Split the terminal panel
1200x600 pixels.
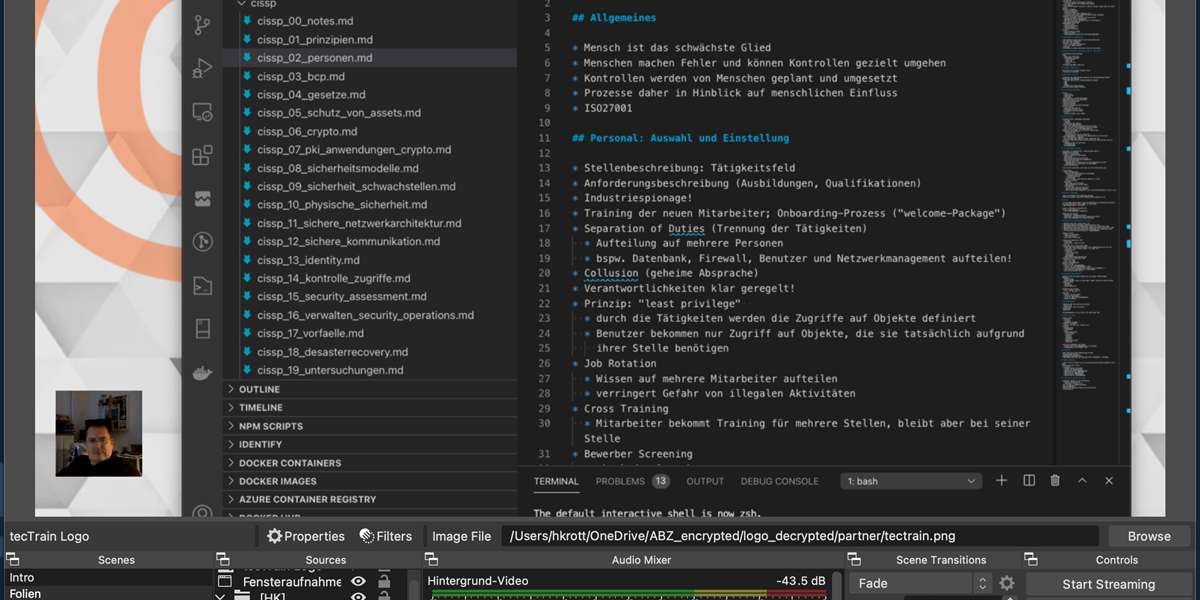coord(1029,481)
